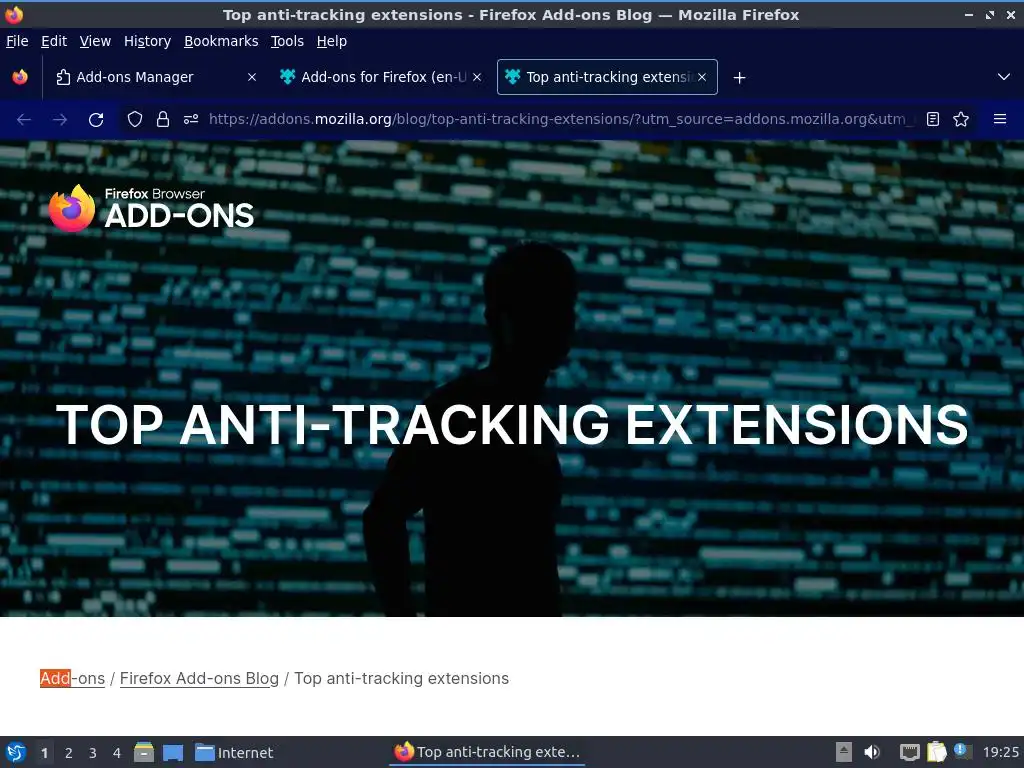This screenshot has height=768, width=1024.
Task: Open the removable media tray icon
Action: click(844, 752)
